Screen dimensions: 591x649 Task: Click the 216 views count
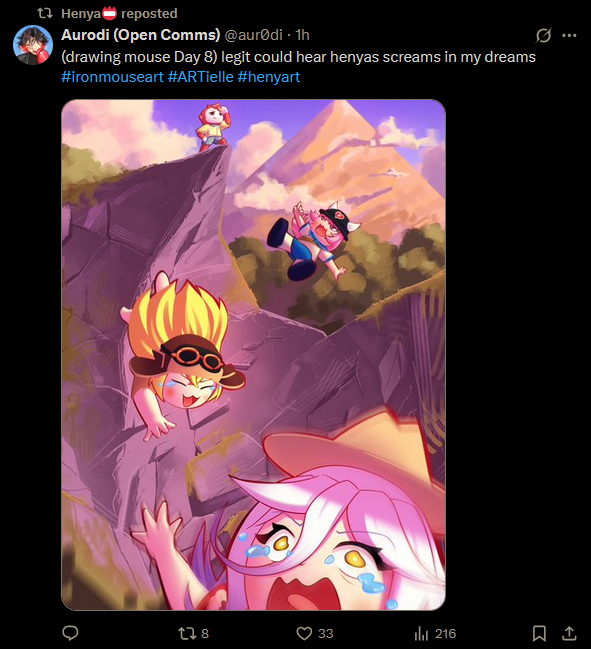tap(445, 633)
